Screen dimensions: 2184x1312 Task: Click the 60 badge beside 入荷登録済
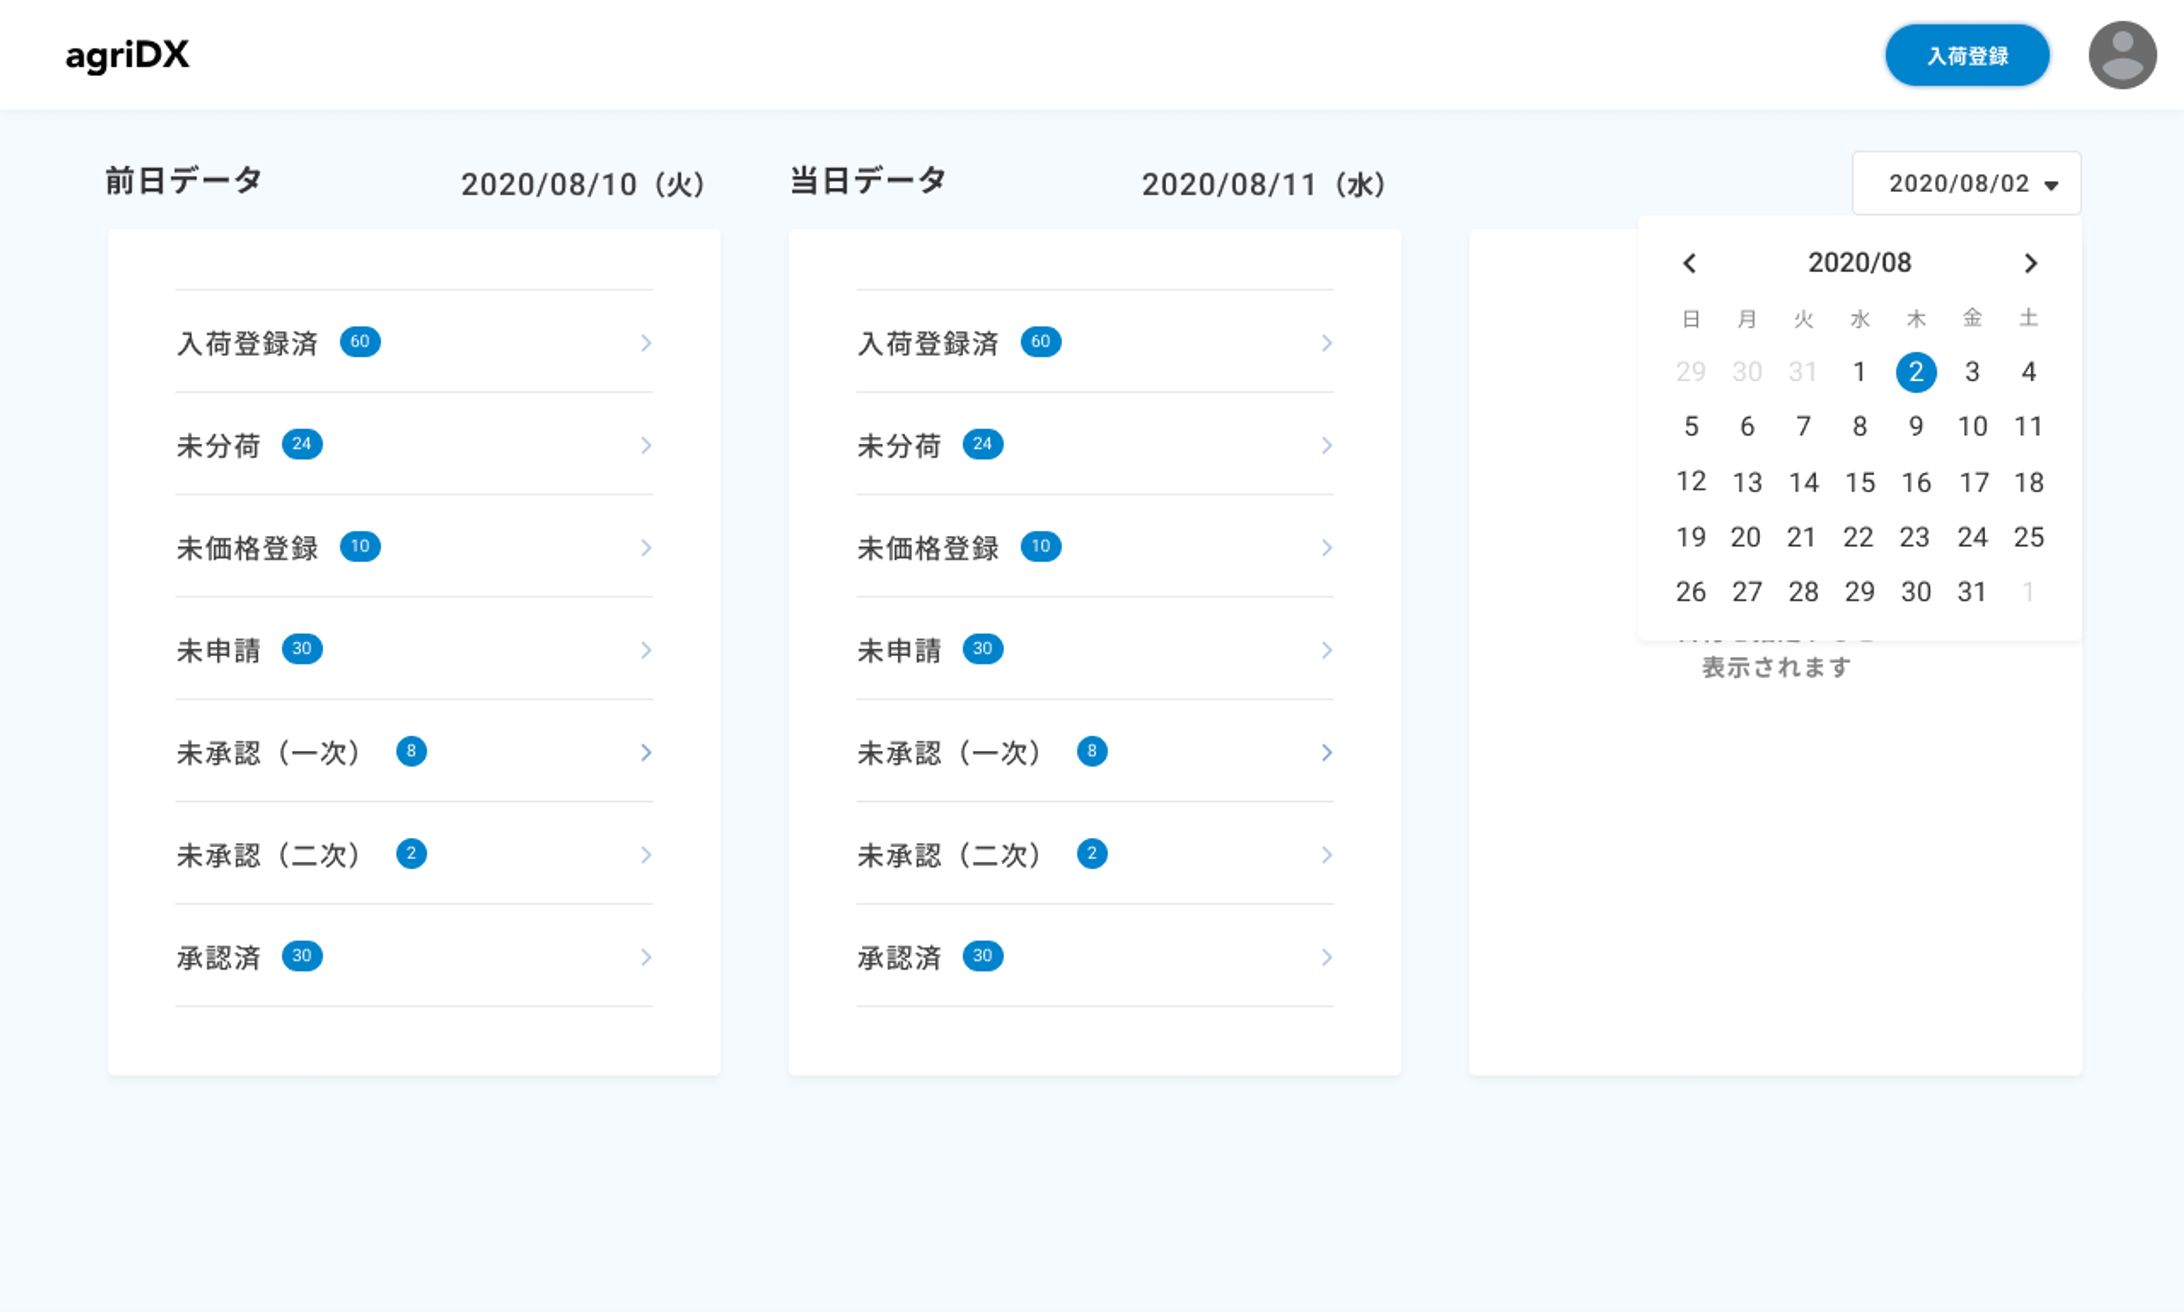pos(361,342)
